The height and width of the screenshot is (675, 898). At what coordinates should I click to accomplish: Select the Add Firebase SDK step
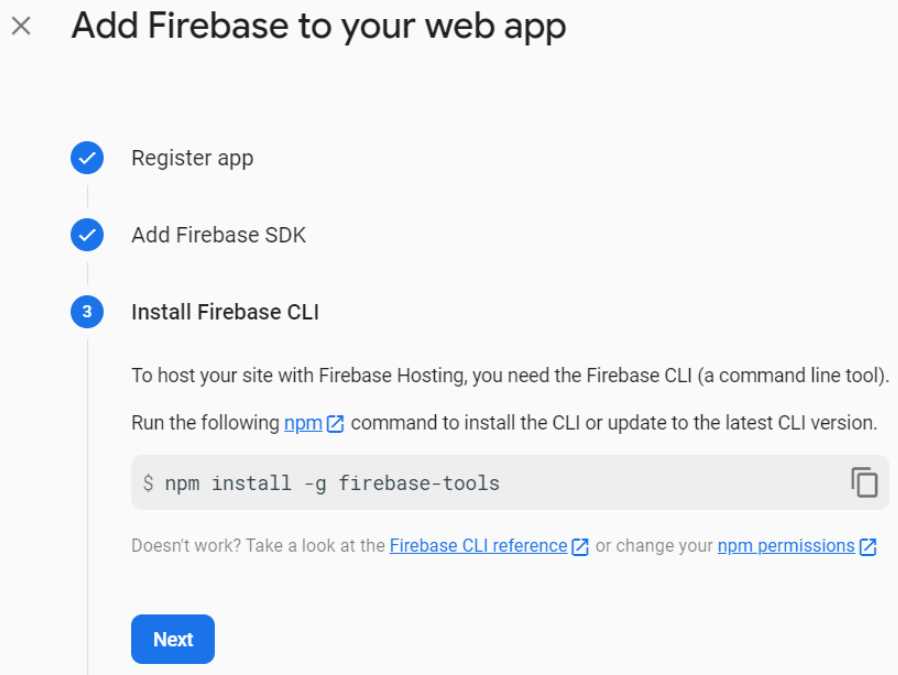click(218, 234)
